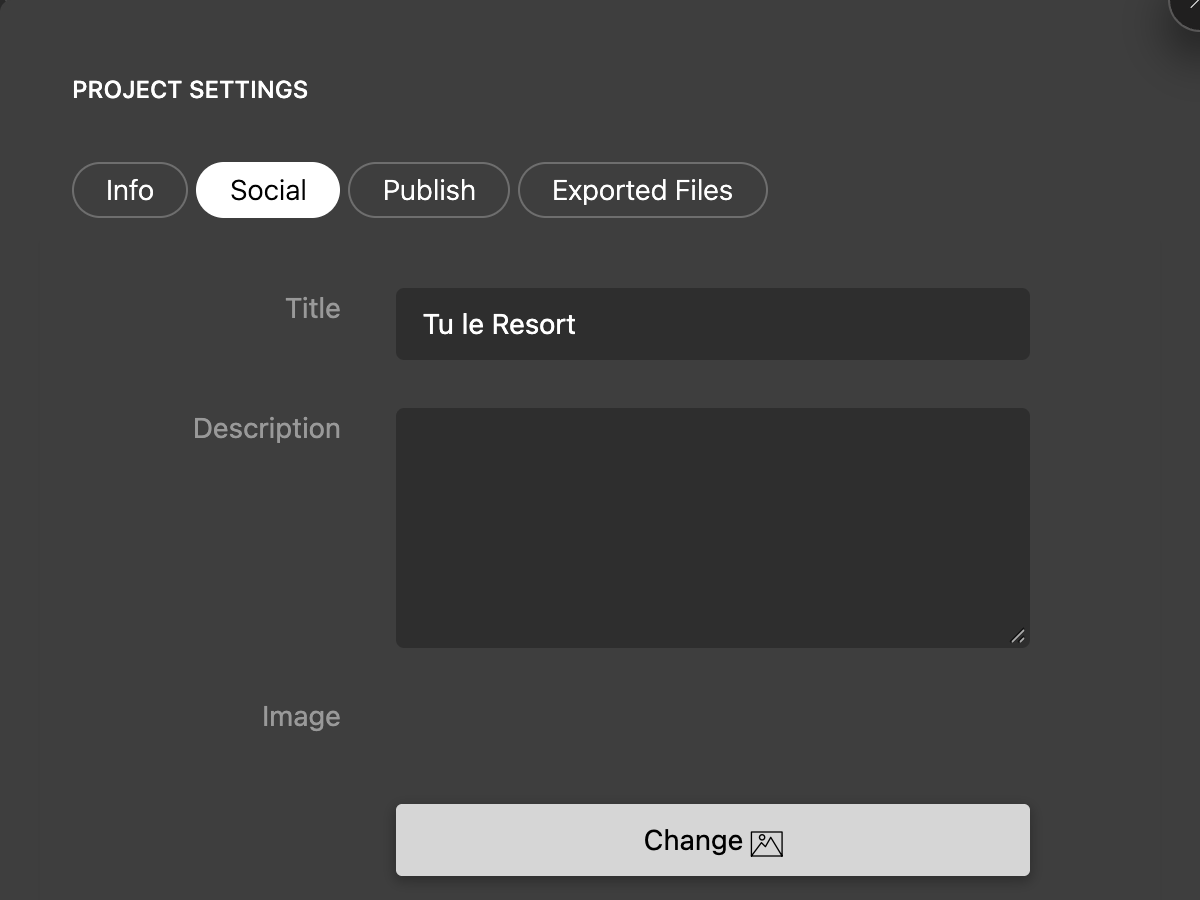Click the Title field containing Tu le Resort
Viewport: 1200px width, 900px height.
coord(713,324)
